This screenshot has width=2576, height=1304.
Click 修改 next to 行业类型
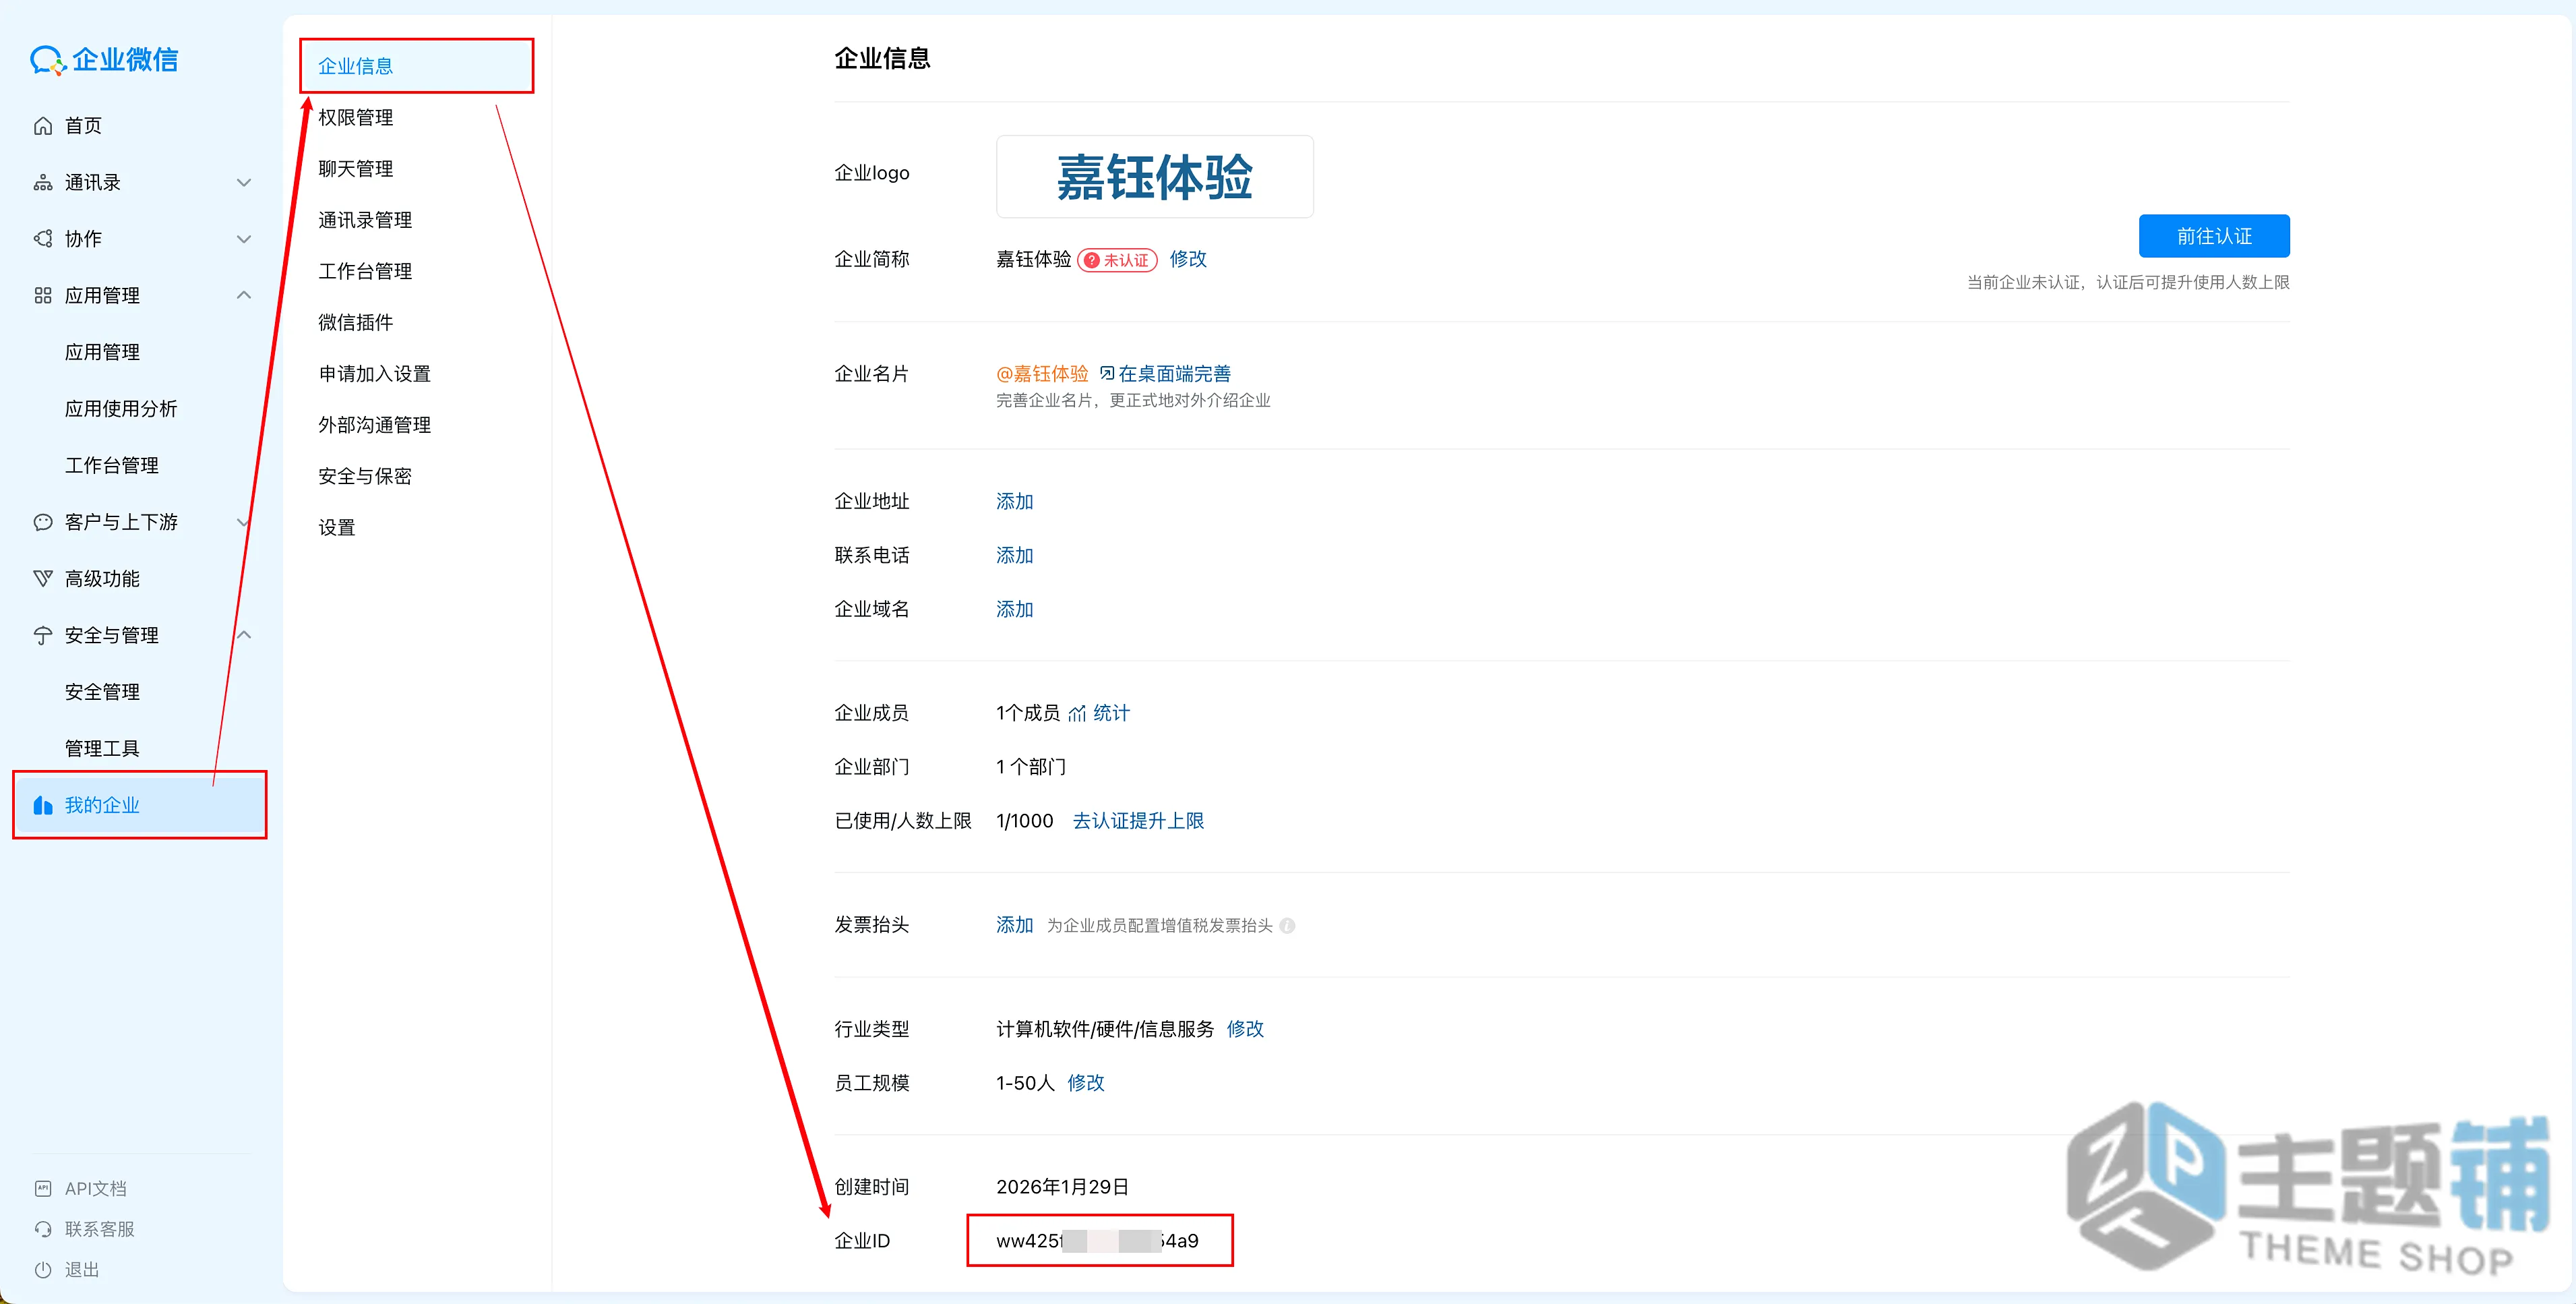1245,1029
